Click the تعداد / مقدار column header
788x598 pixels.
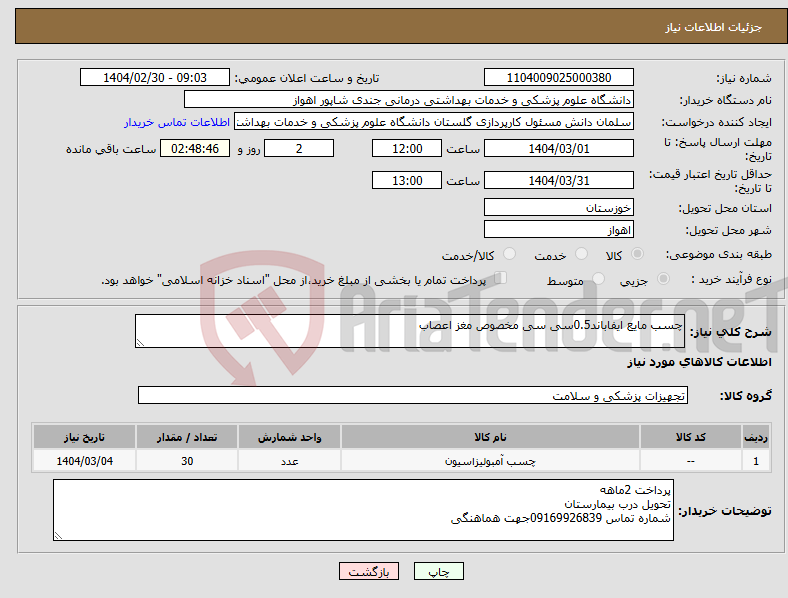pos(187,437)
